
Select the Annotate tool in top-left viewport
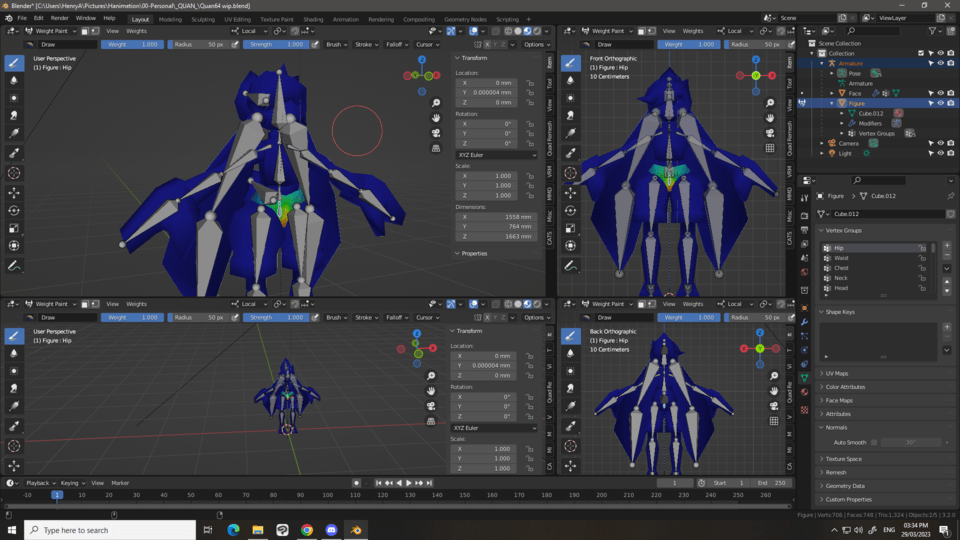pos(14,266)
